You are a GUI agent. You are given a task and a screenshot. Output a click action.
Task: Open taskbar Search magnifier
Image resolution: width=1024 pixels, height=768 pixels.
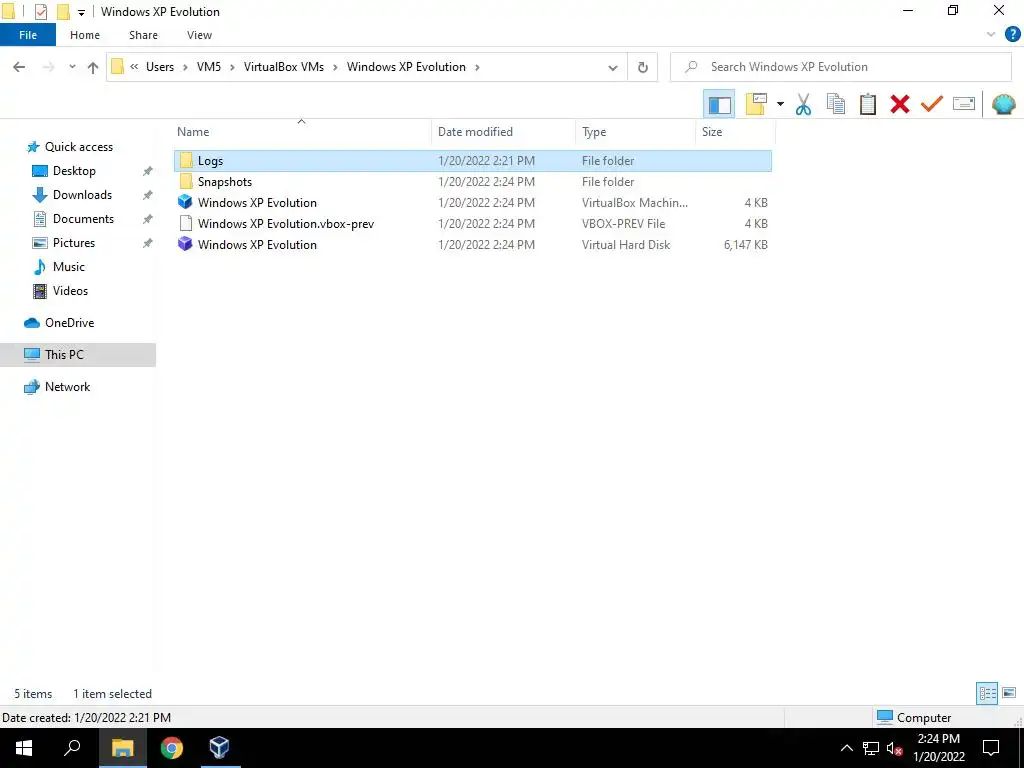click(x=72, y=748)
